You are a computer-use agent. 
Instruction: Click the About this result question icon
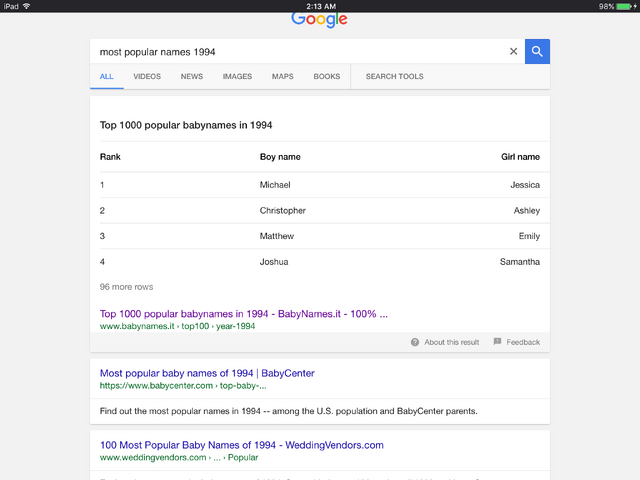click(415, 342)
